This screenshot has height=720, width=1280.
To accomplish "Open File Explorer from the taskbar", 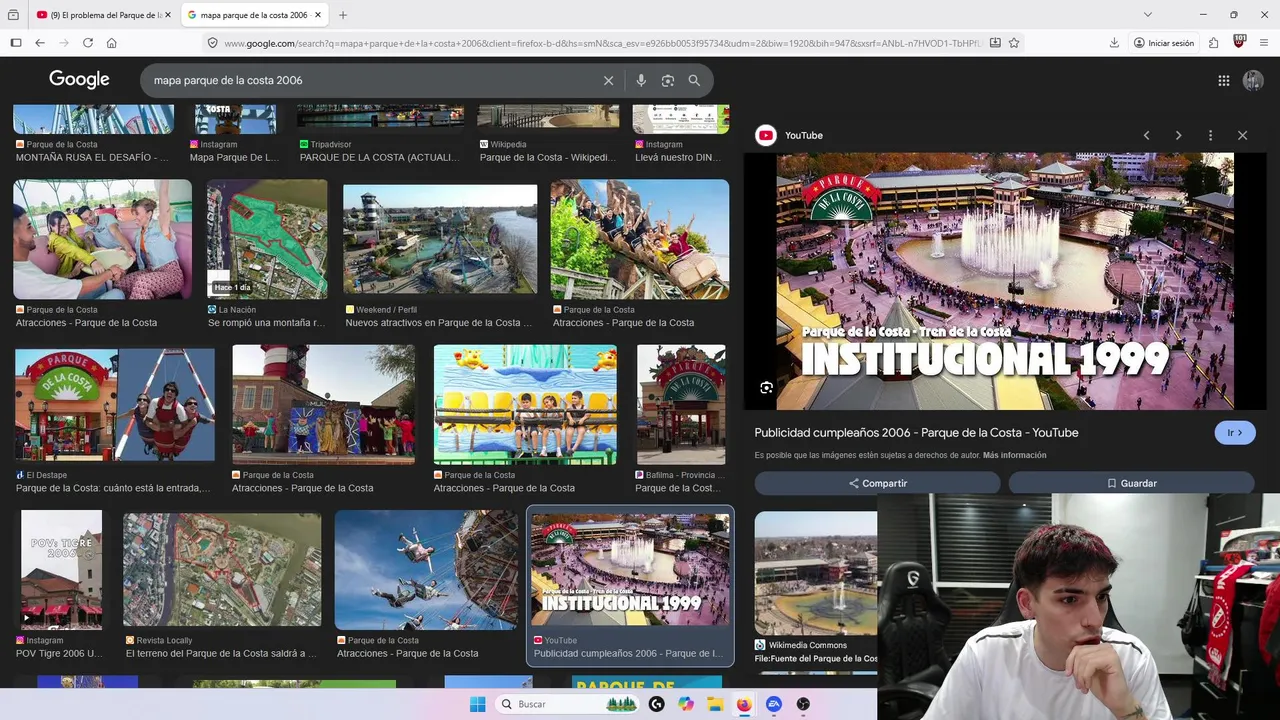I will 715,704.
